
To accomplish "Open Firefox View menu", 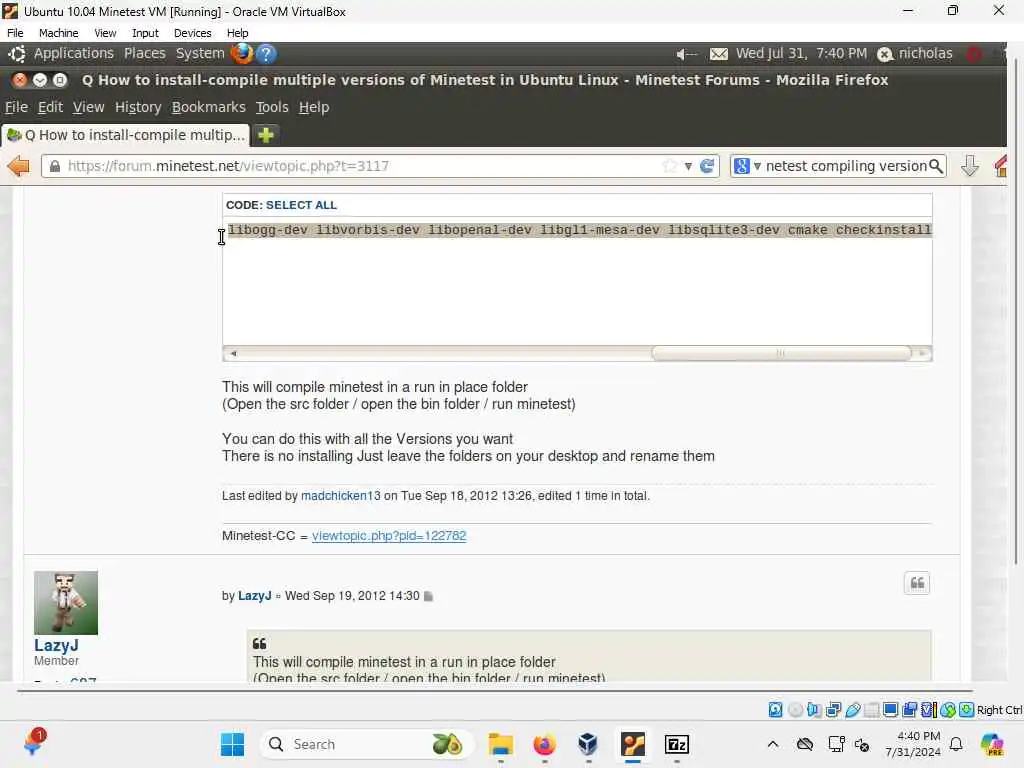I will 88,107.
